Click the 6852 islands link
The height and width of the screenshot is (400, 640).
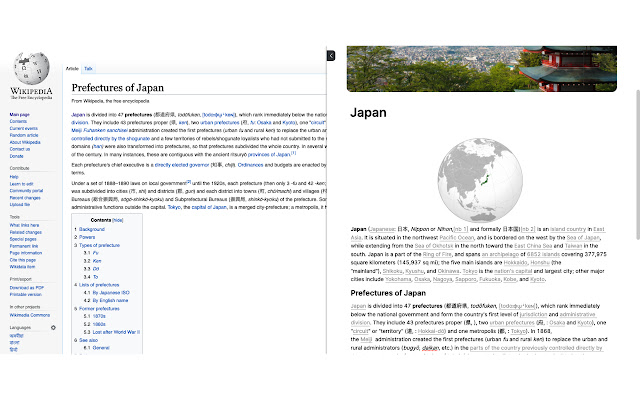(543, 254)
